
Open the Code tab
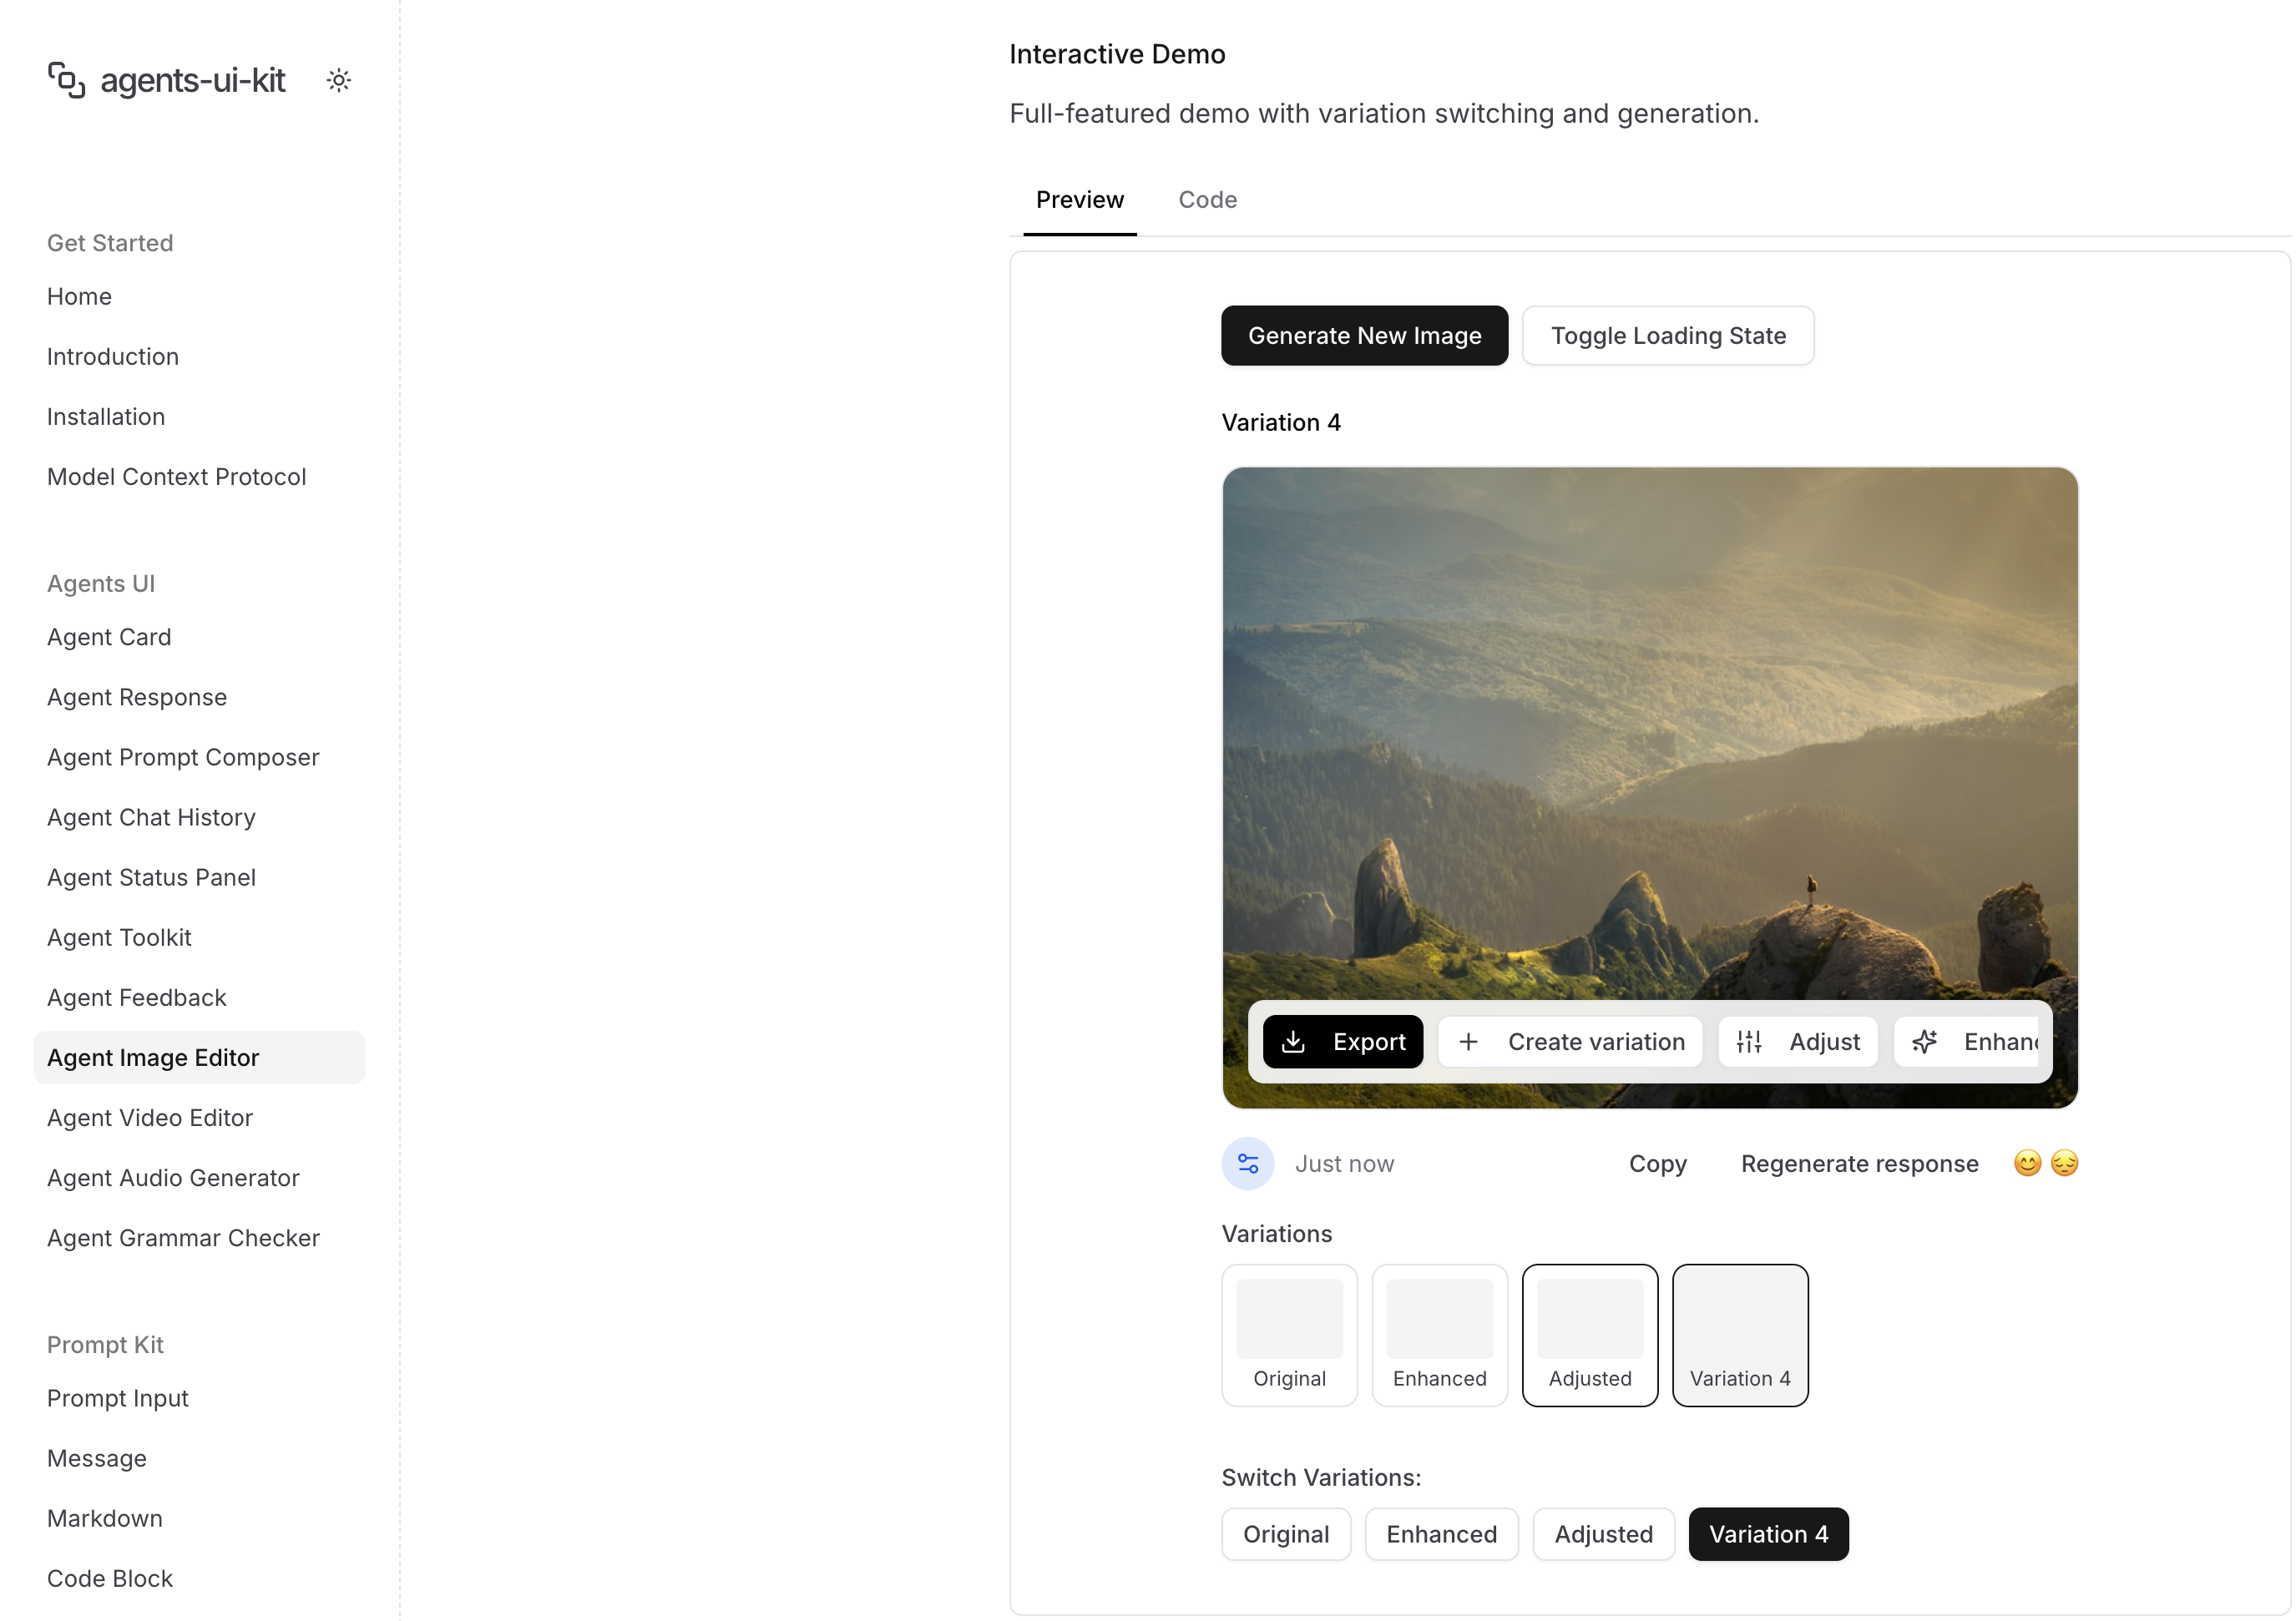coord(1207,200)
